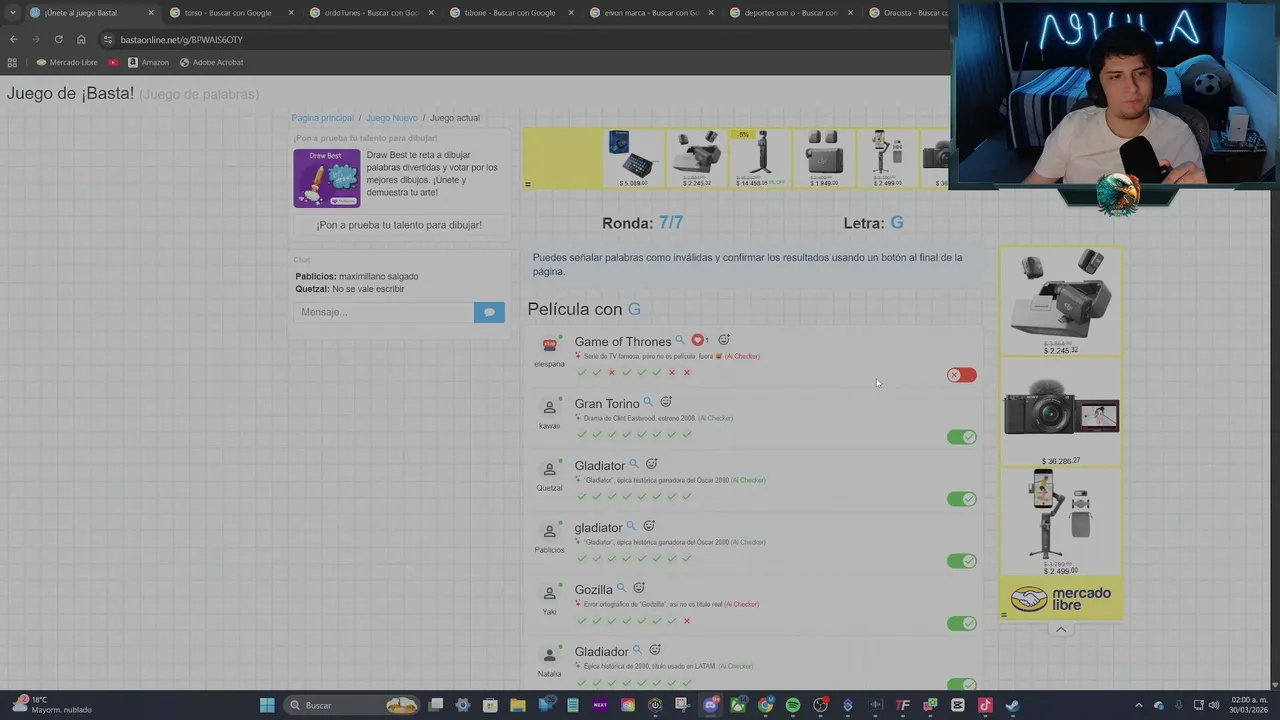This screenshot has height=720, width=1280.
Task: Search 'Gran Torino' with magnifier icon
Action: [648, 402]
